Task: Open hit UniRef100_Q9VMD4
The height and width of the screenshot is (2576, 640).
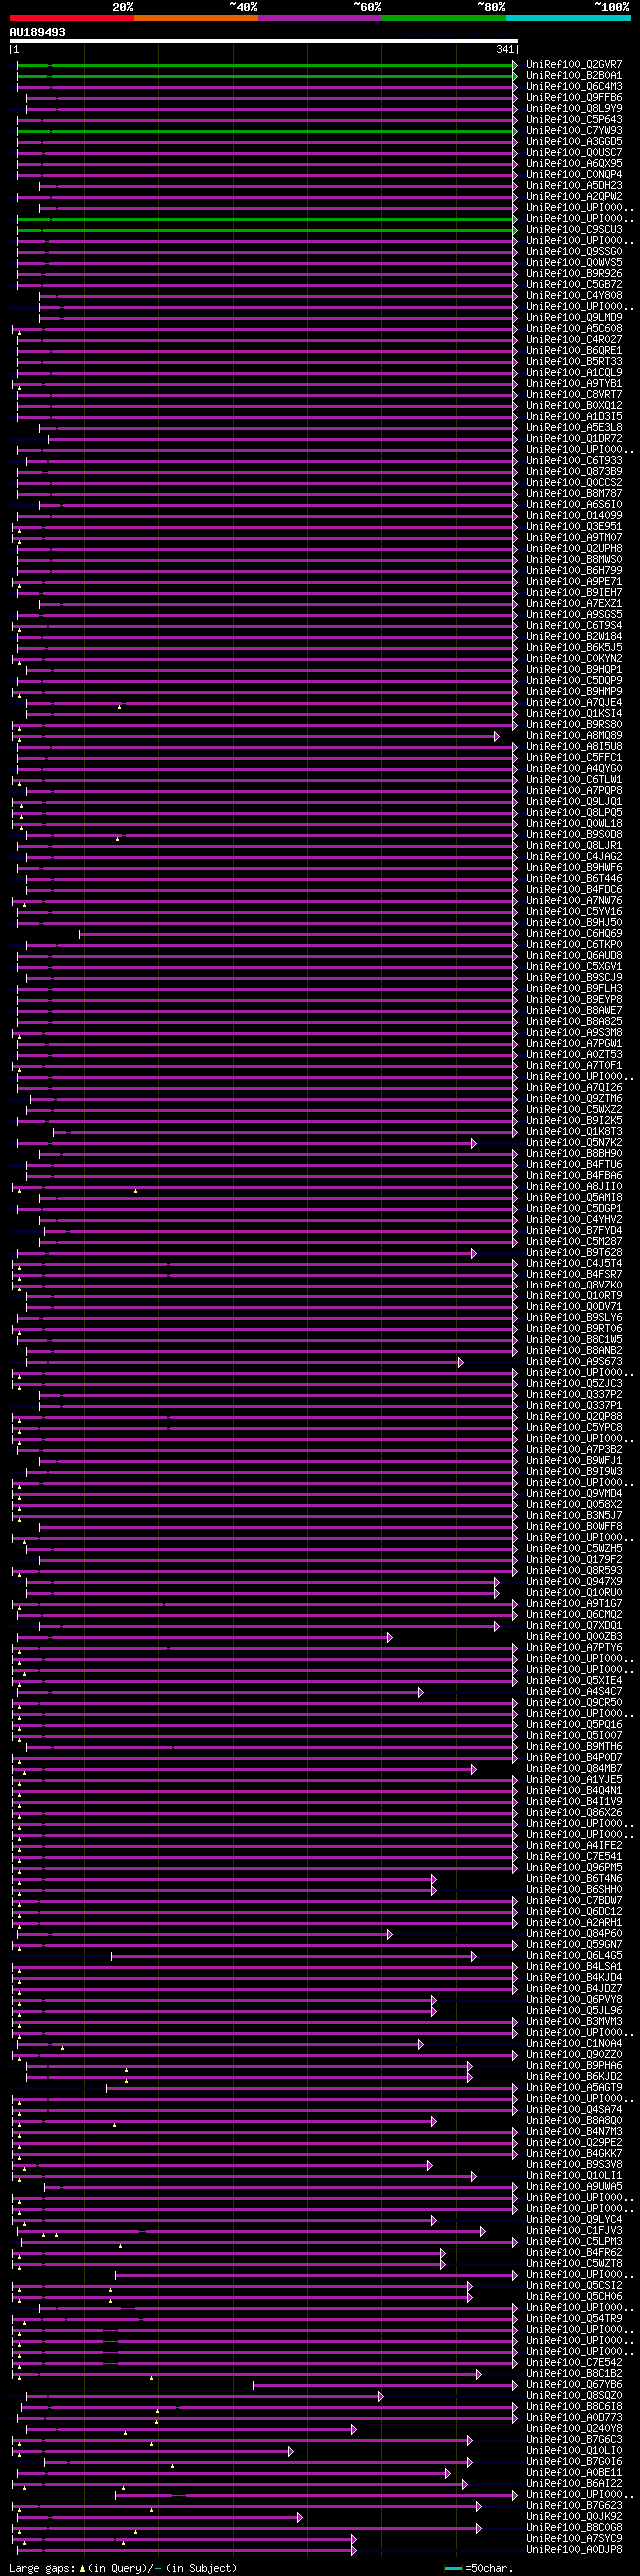Action: pos(574,1495)
